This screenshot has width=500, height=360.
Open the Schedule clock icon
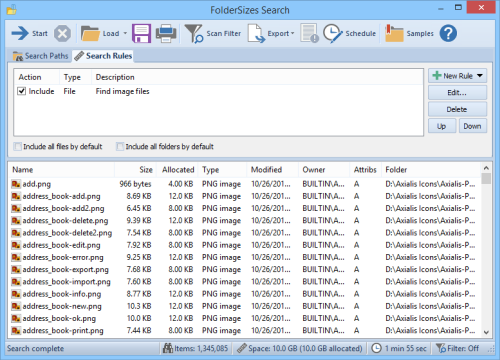(332, 33)
